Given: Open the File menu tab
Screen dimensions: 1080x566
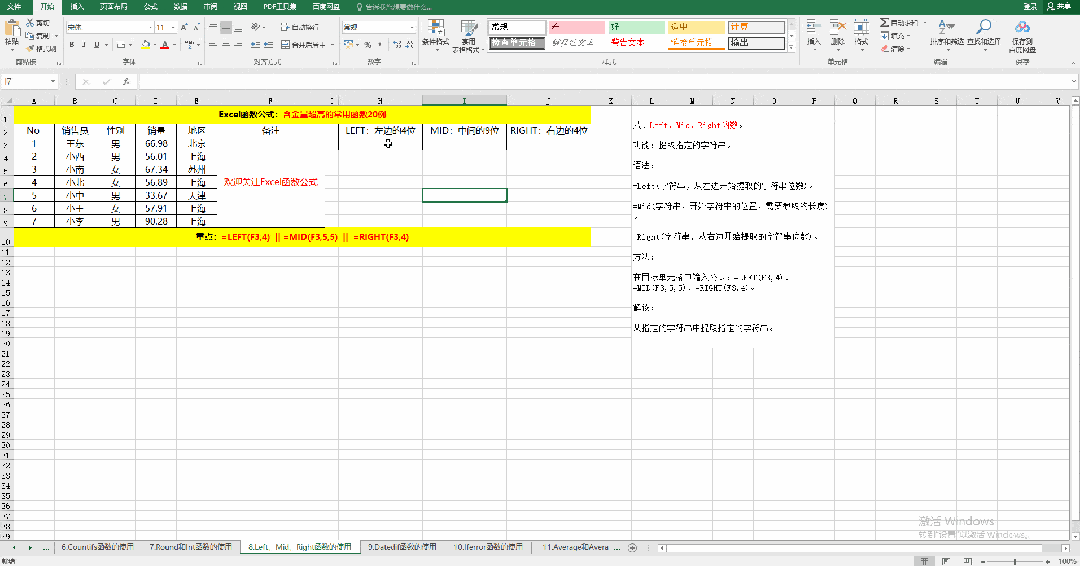Looking at the screenshot, I should click(x=14, y=6).
